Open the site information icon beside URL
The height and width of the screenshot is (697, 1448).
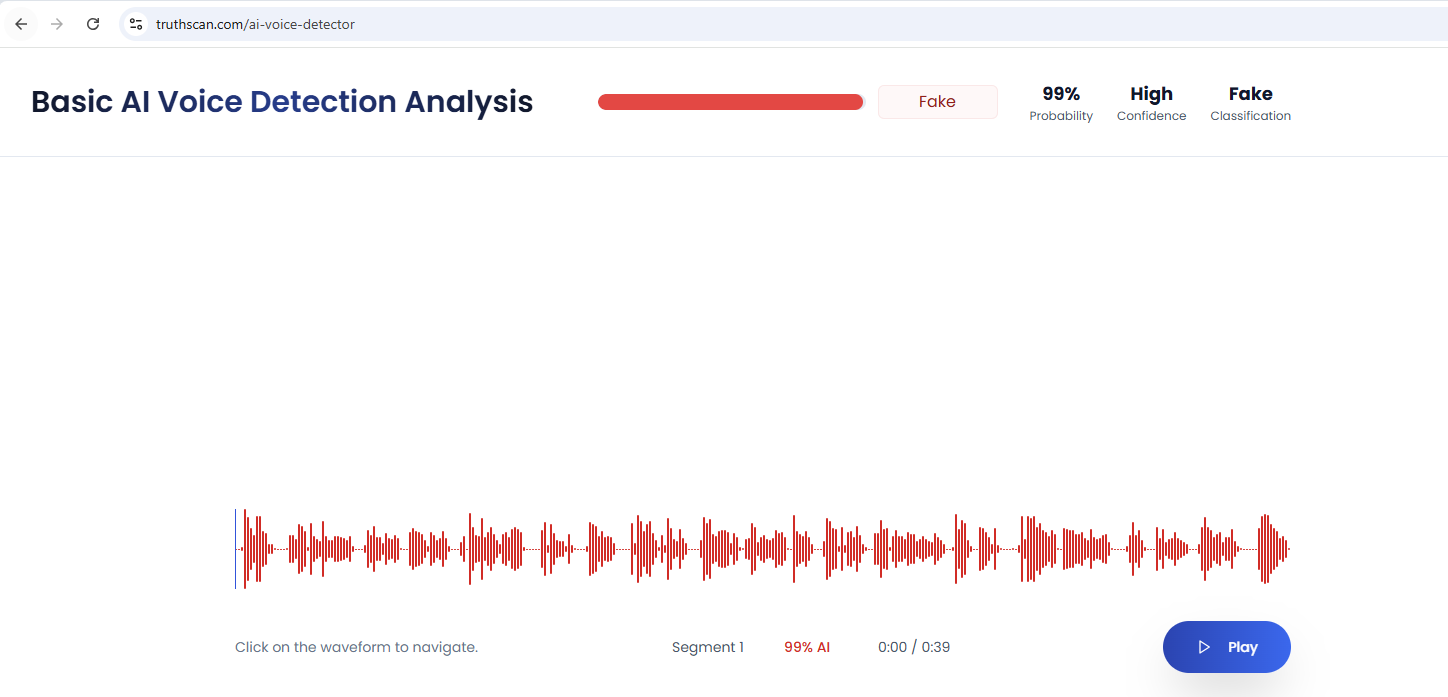(136, 24)
